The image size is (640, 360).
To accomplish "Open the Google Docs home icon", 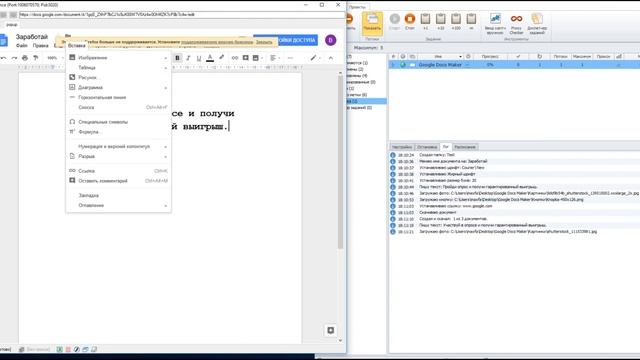I will pyautogui.click(x=4, y=40).
